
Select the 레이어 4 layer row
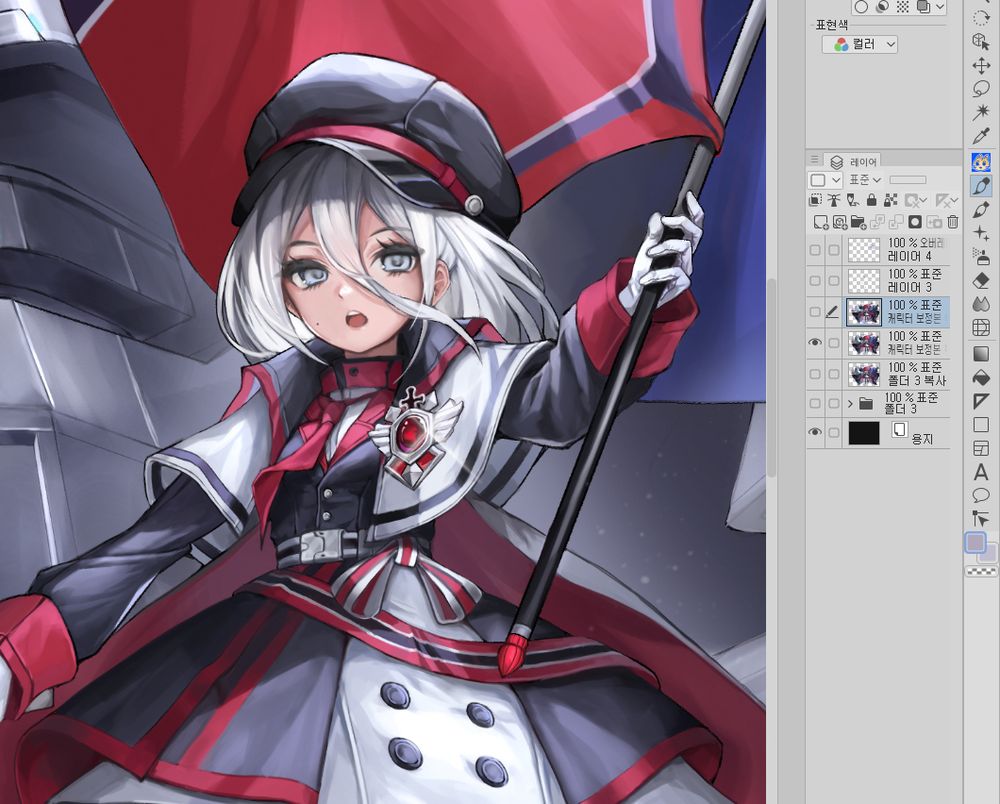878,250
